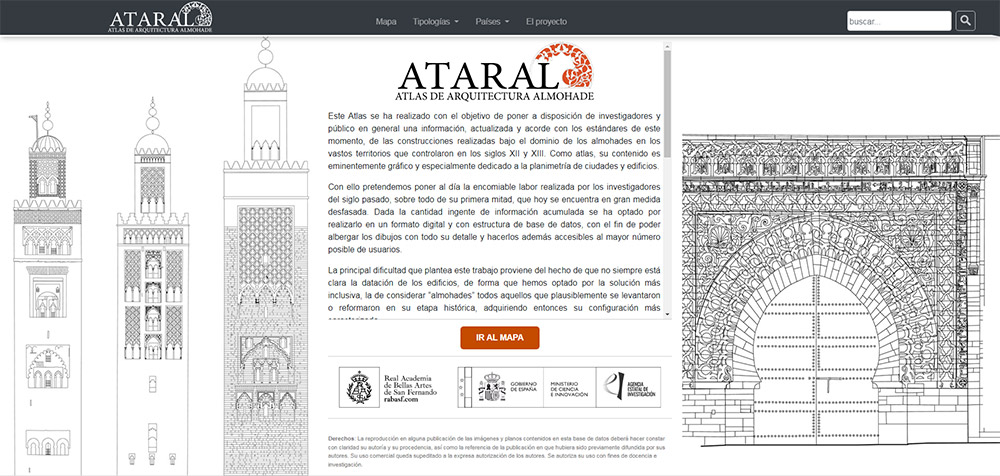Click the leftmost minaret elevation drawing
The width and height of the screenshot is (1000, 476).
tap(48, 287)
